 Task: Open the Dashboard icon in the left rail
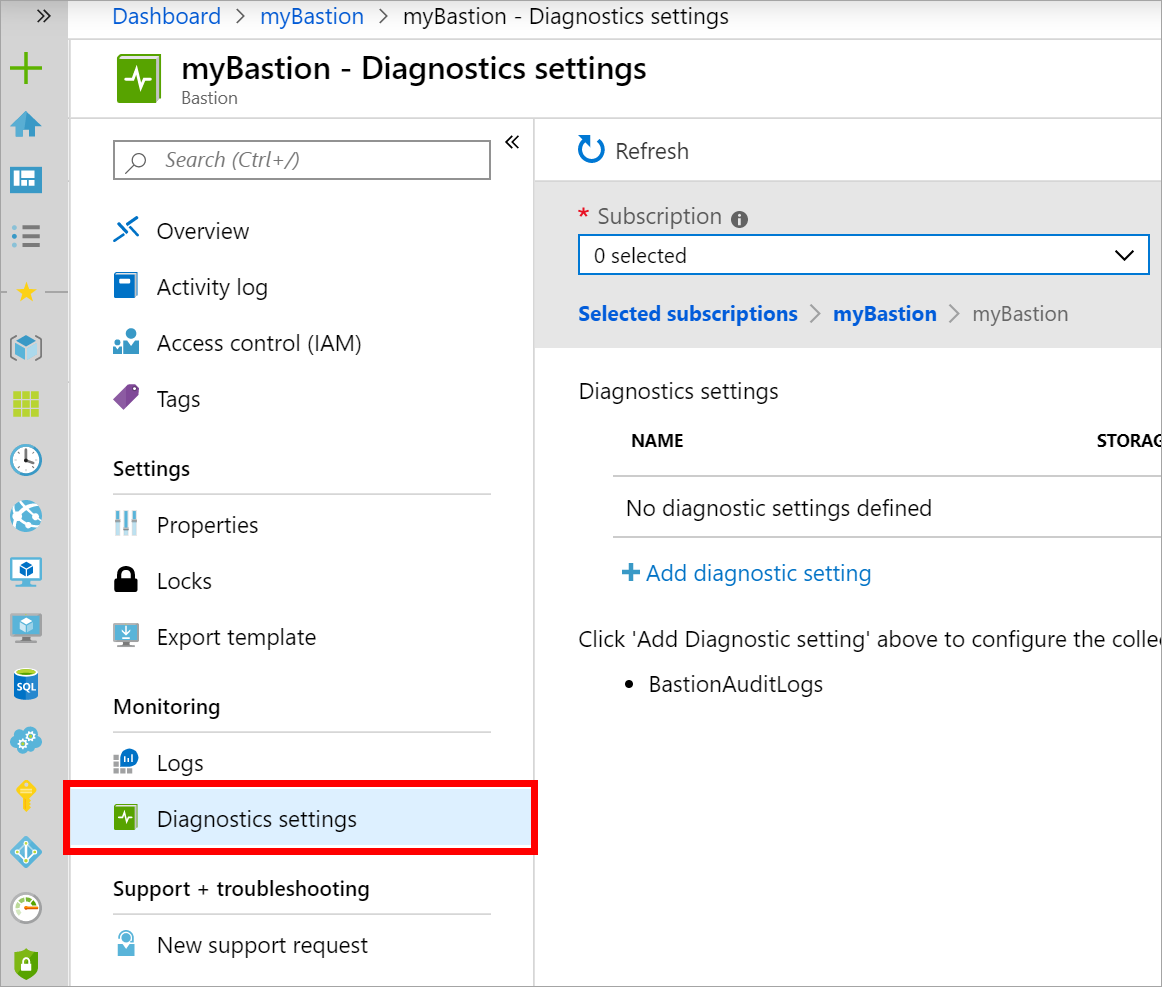[25, 180]
